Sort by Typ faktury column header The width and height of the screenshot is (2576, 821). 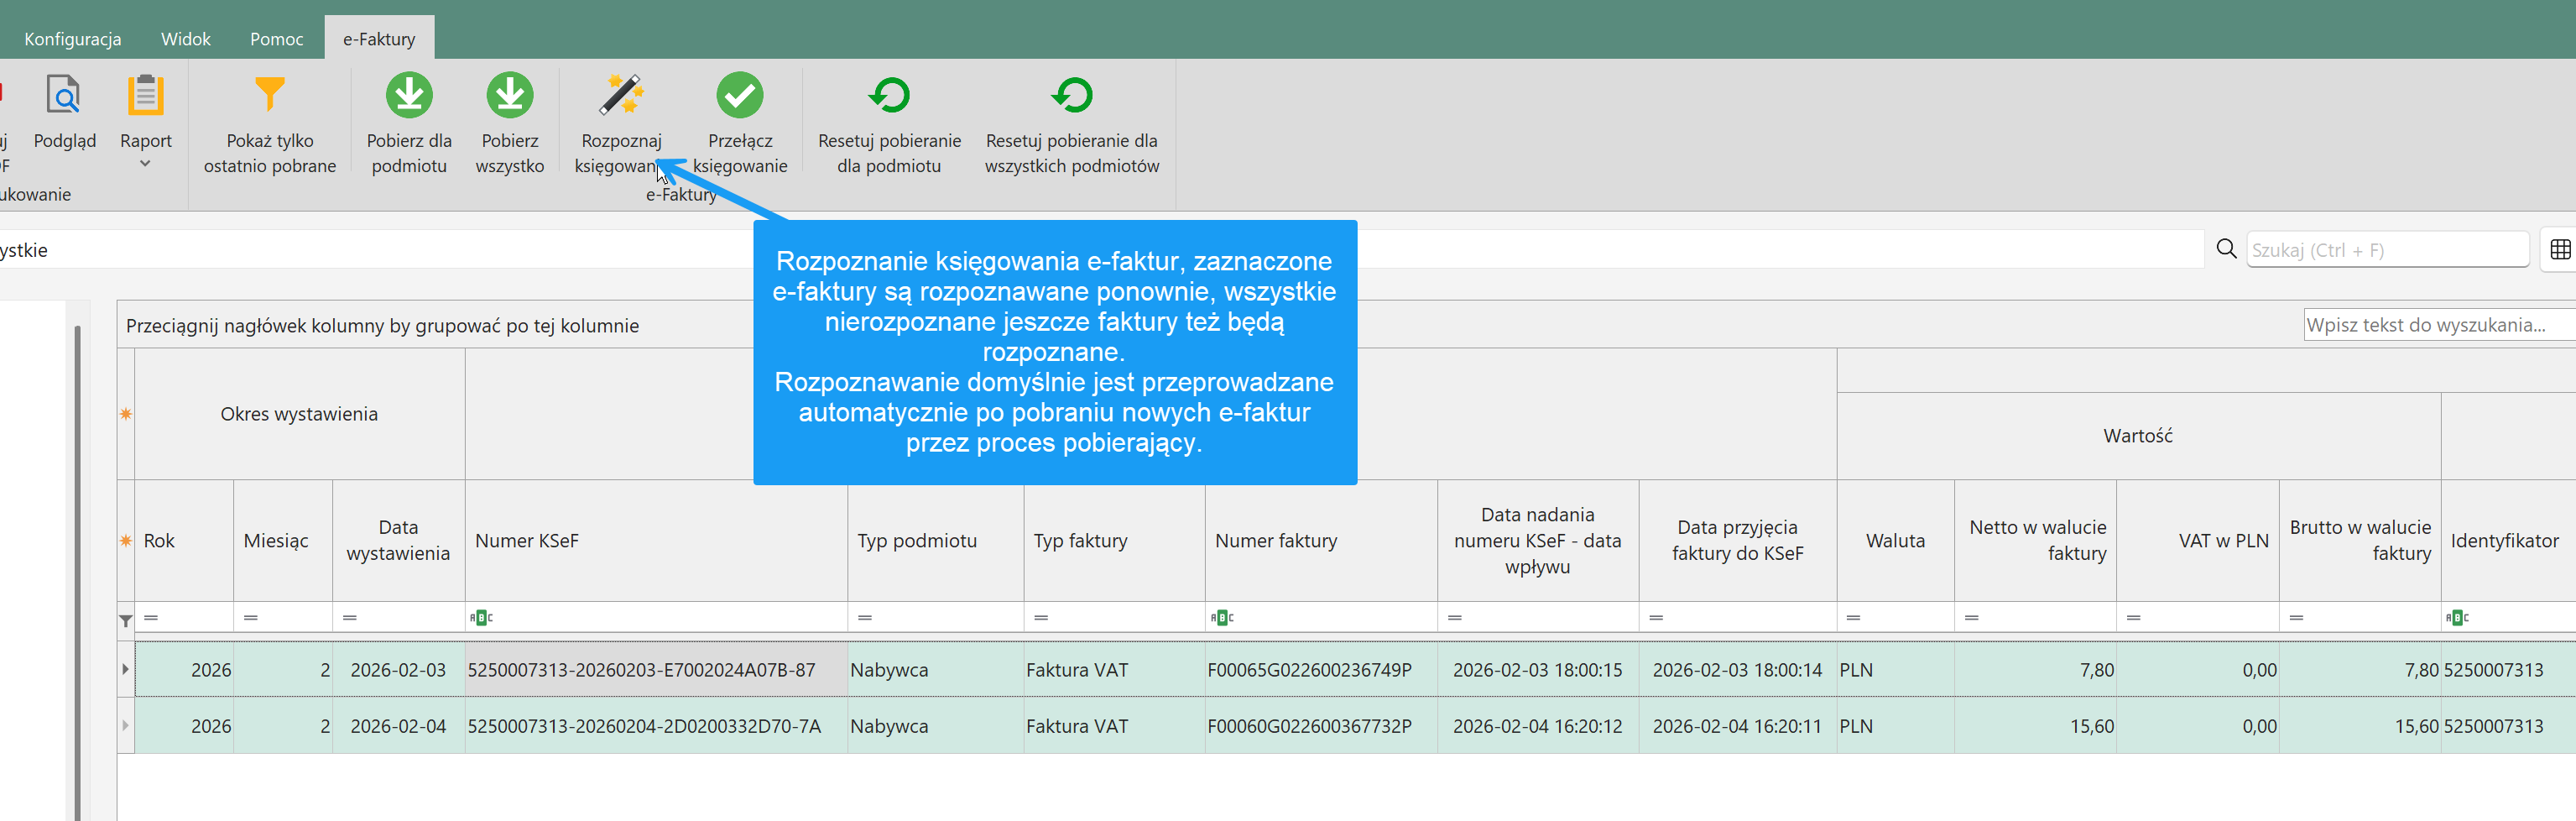1080,541
